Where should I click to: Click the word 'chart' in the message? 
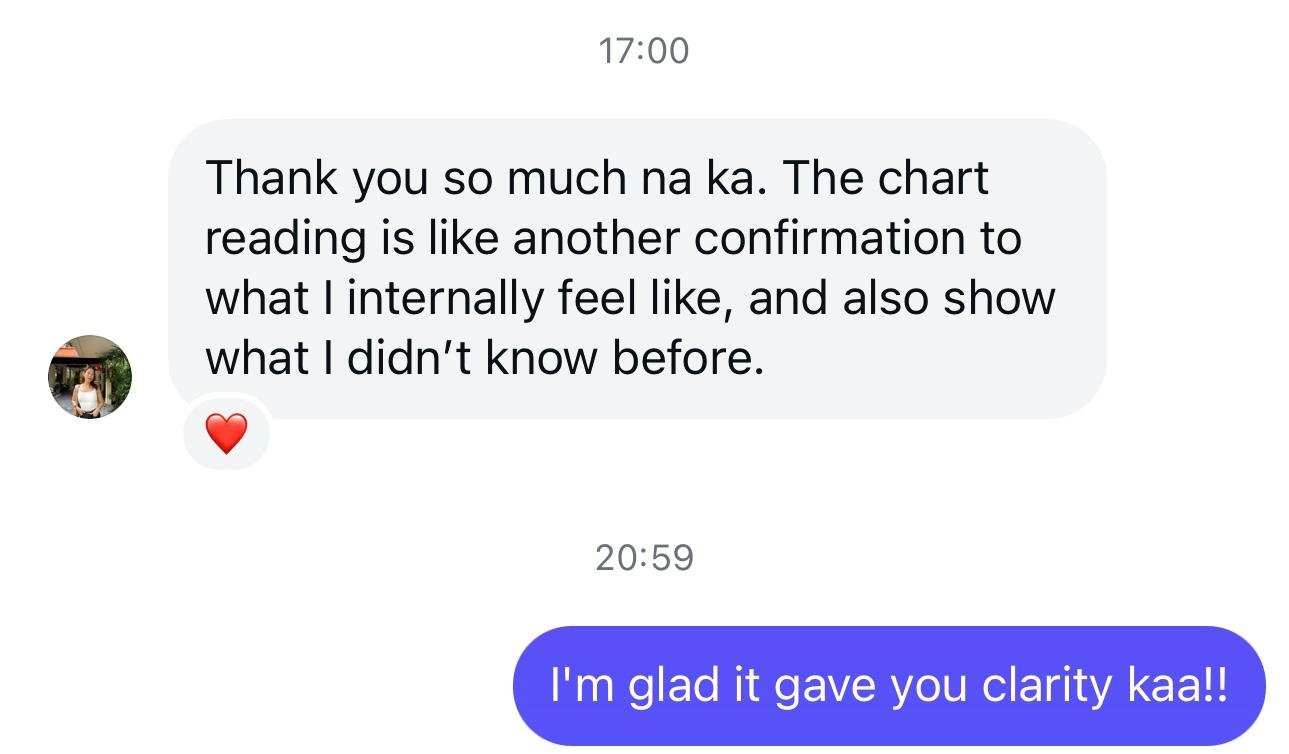[x=931, y=177]
